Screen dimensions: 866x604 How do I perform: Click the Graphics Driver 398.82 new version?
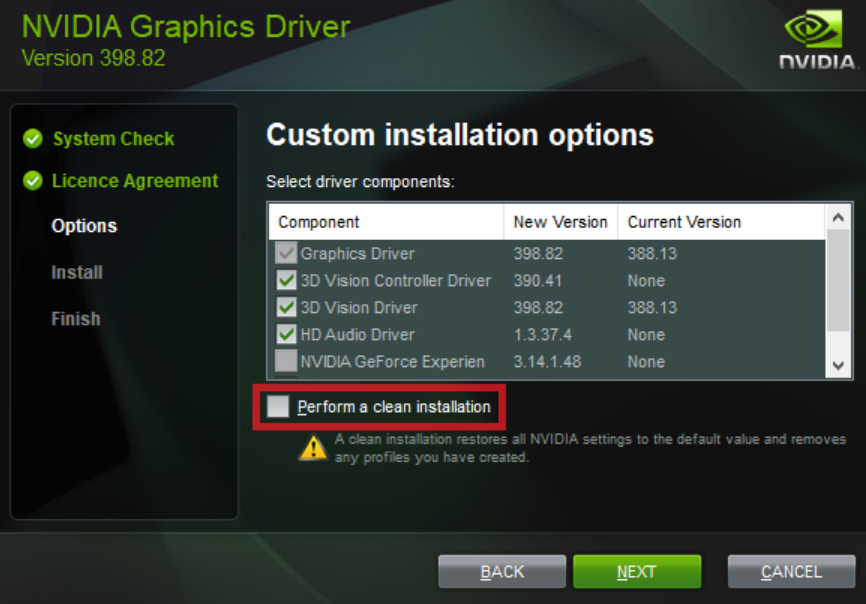(538, 253)
